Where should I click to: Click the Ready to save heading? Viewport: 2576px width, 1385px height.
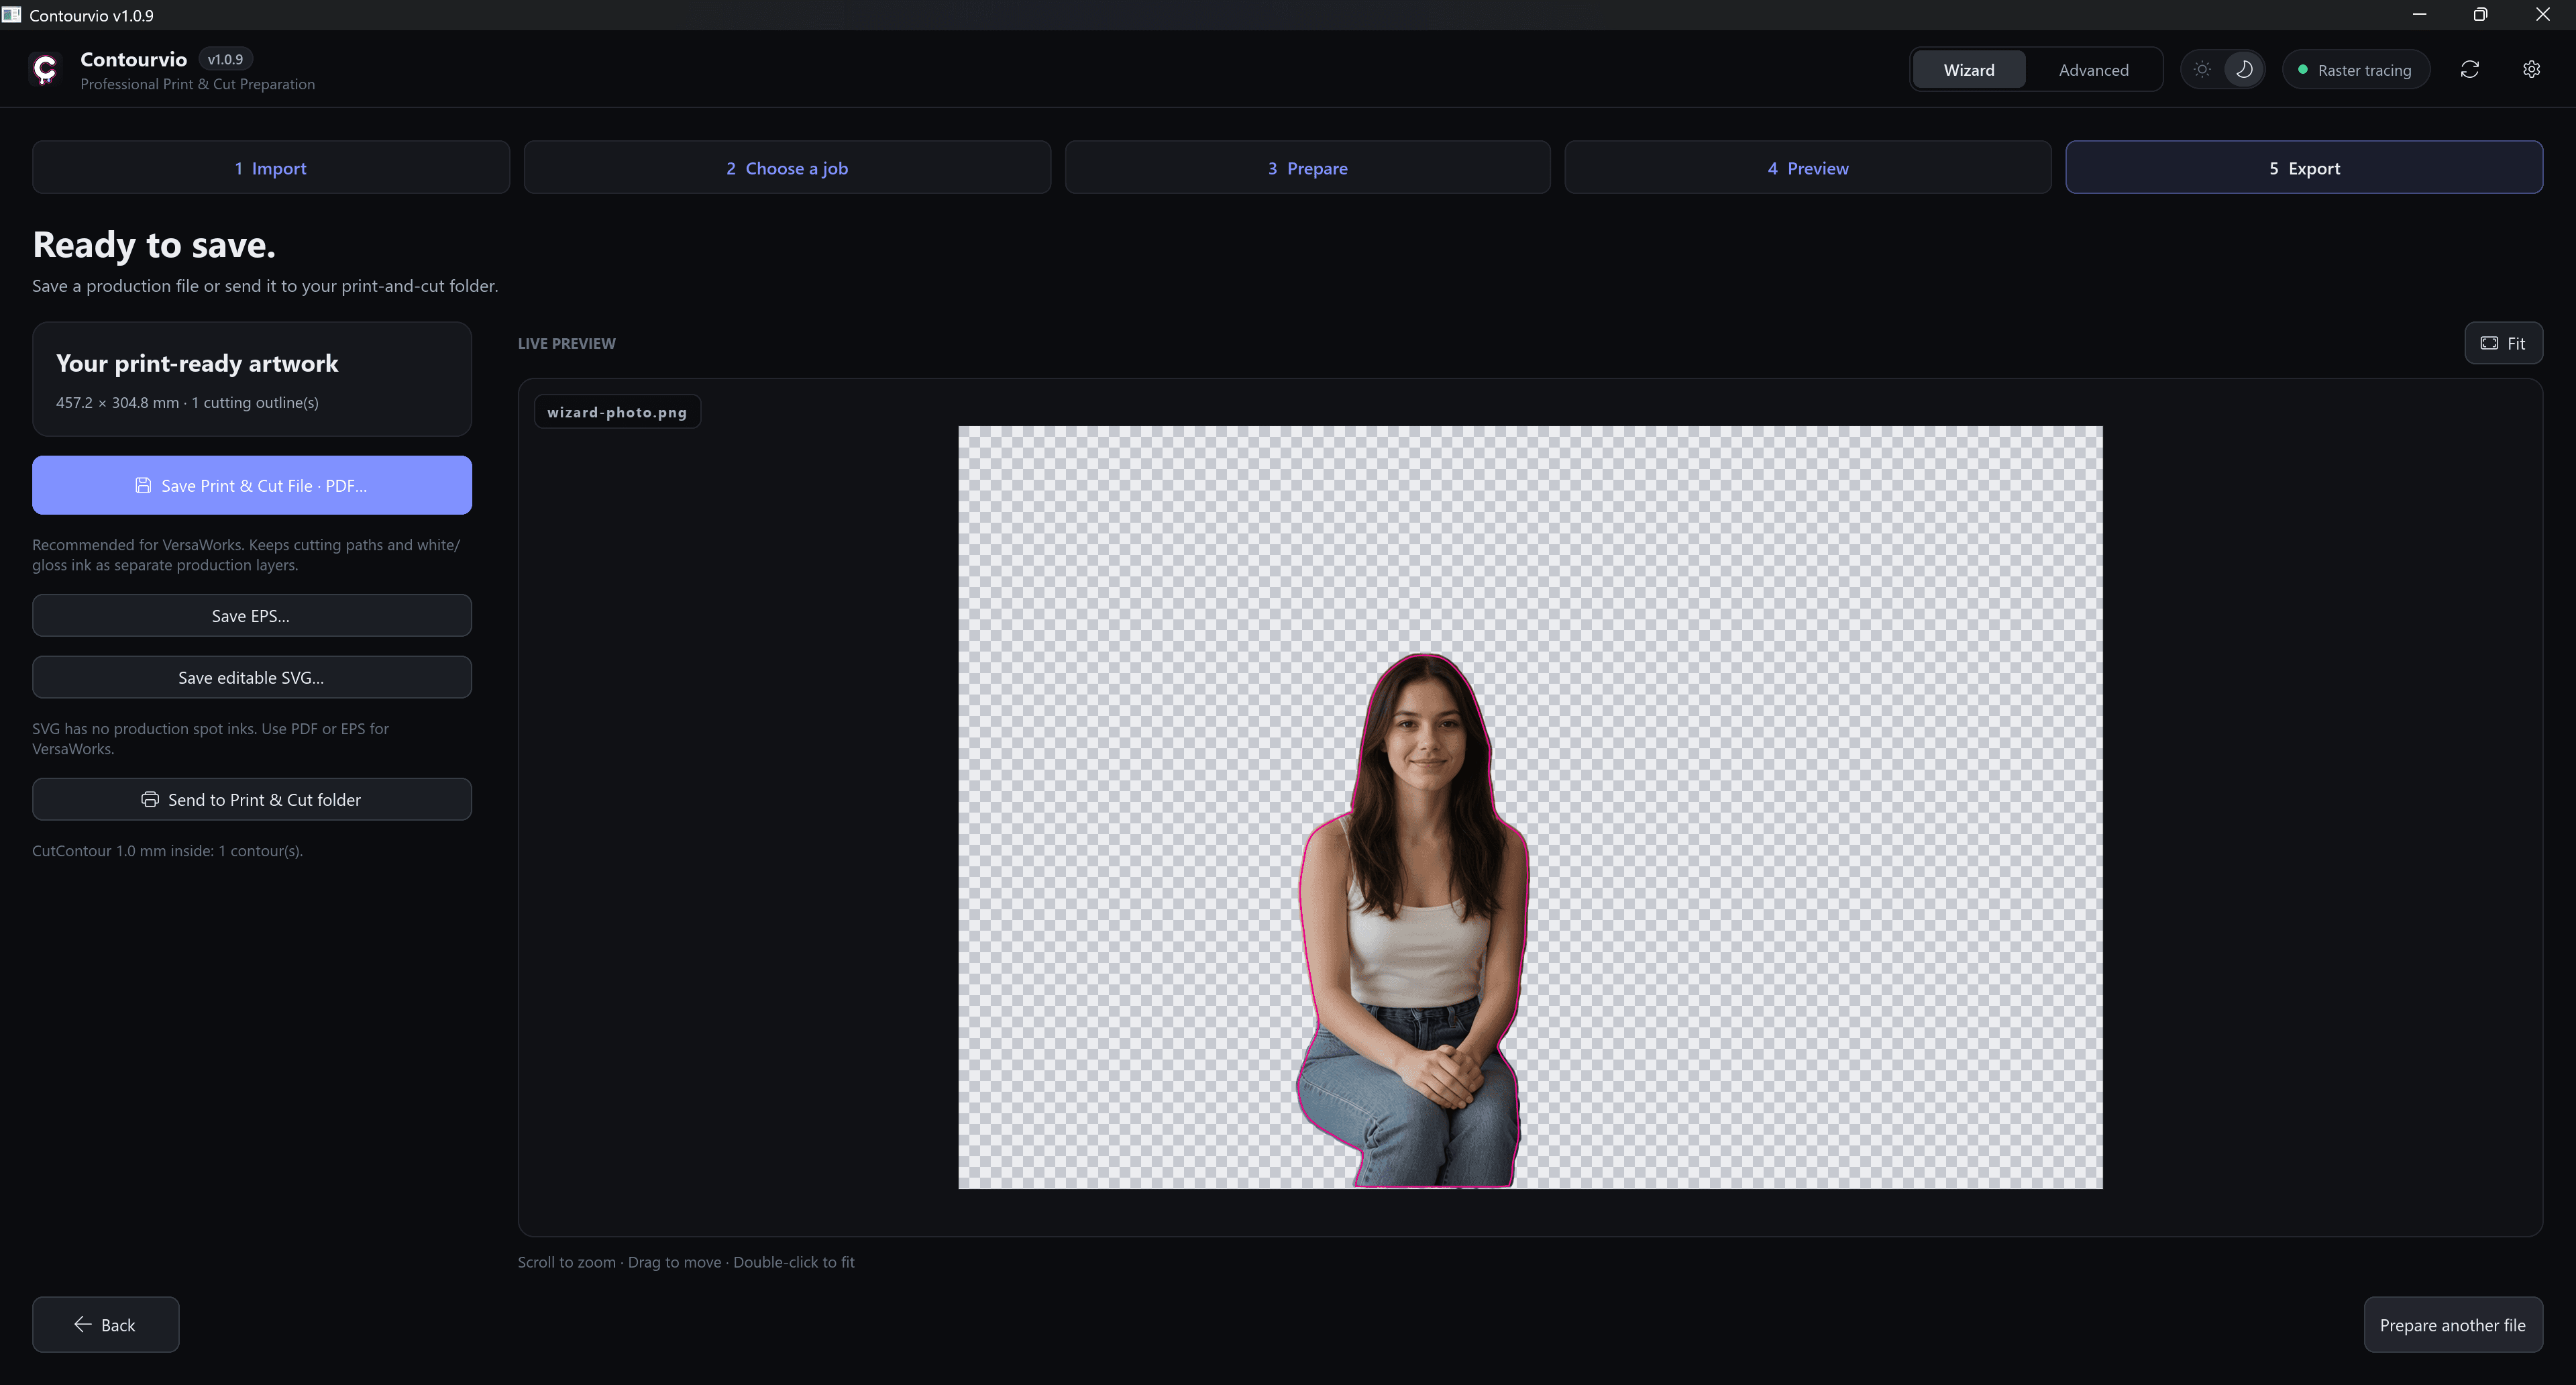click(x=154, y=246)
